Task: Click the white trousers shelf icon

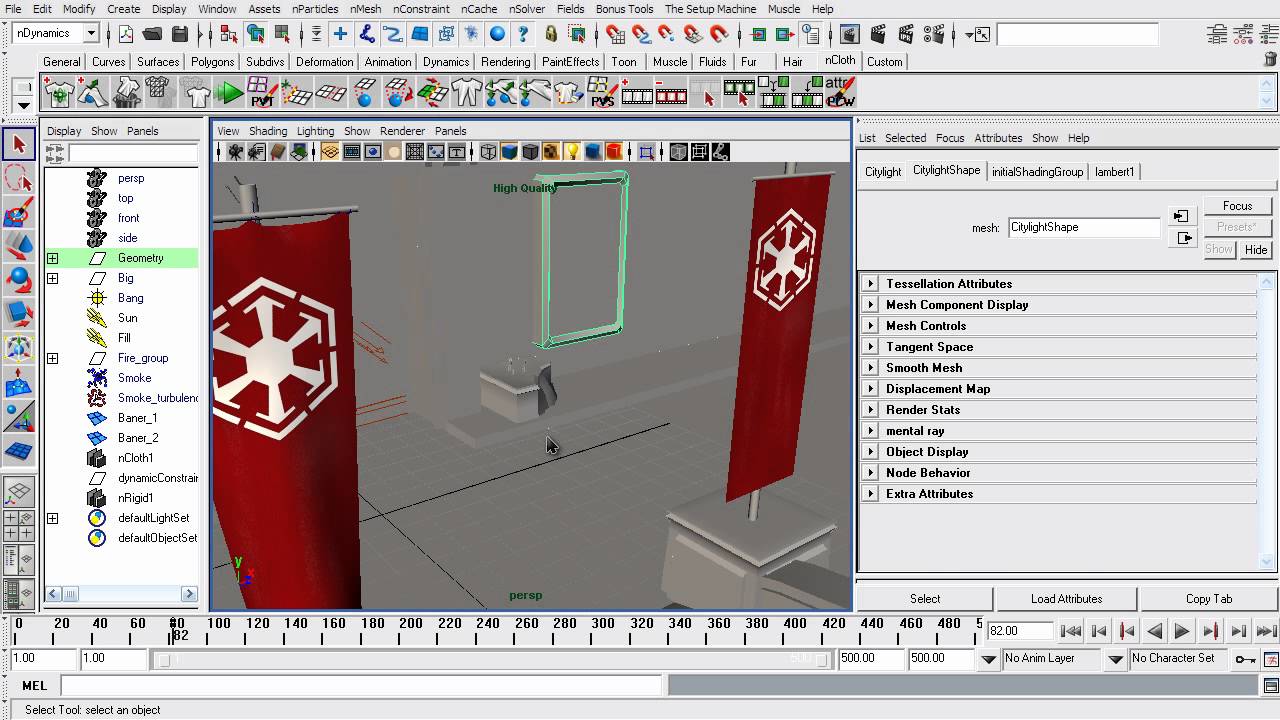Action: click(467, 94)
